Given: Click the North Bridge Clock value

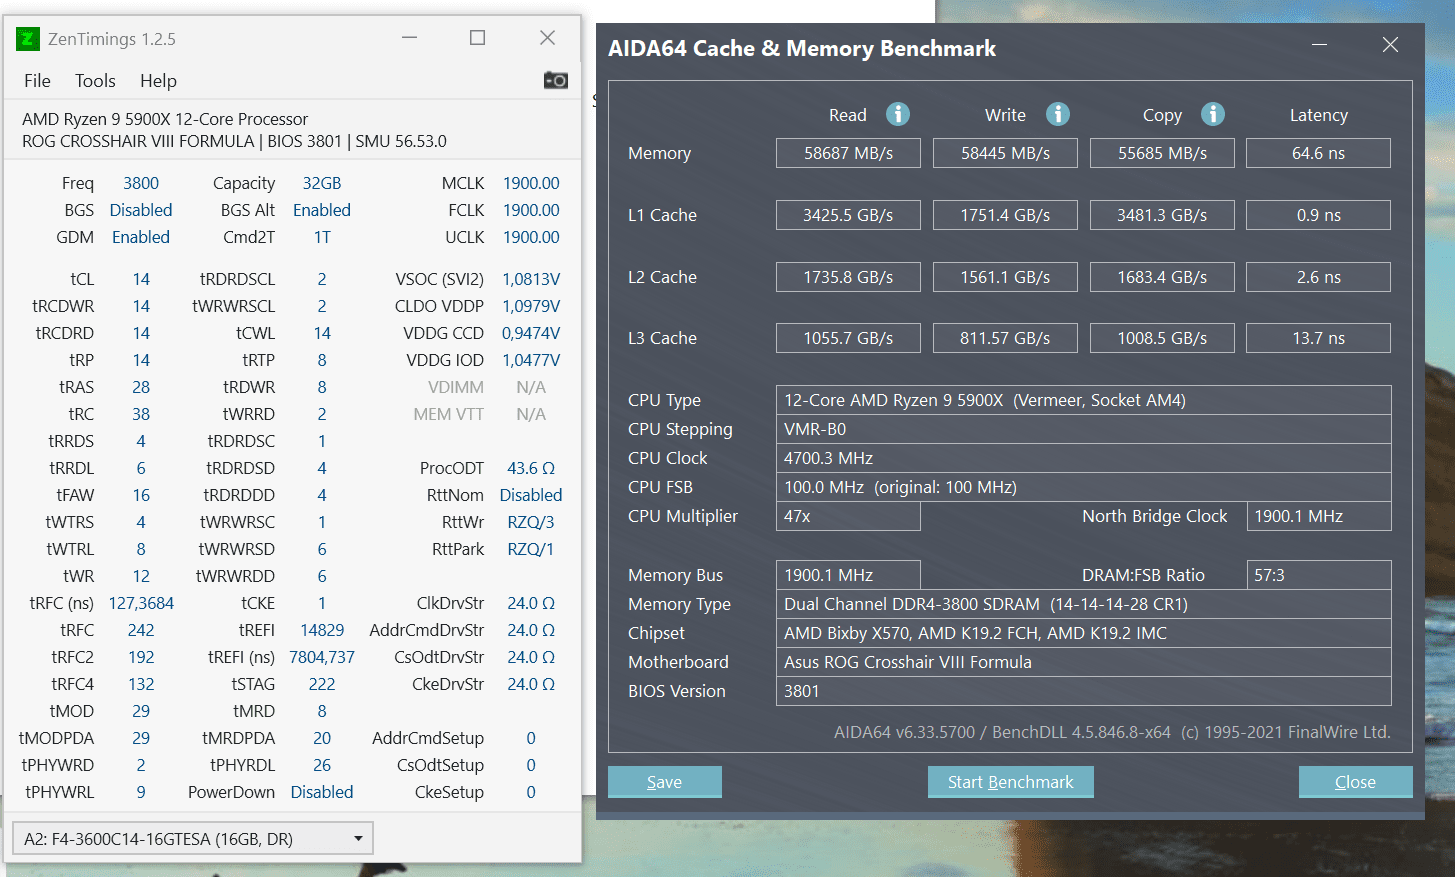Looking at the screenshot, I should tap(1319, 516).
